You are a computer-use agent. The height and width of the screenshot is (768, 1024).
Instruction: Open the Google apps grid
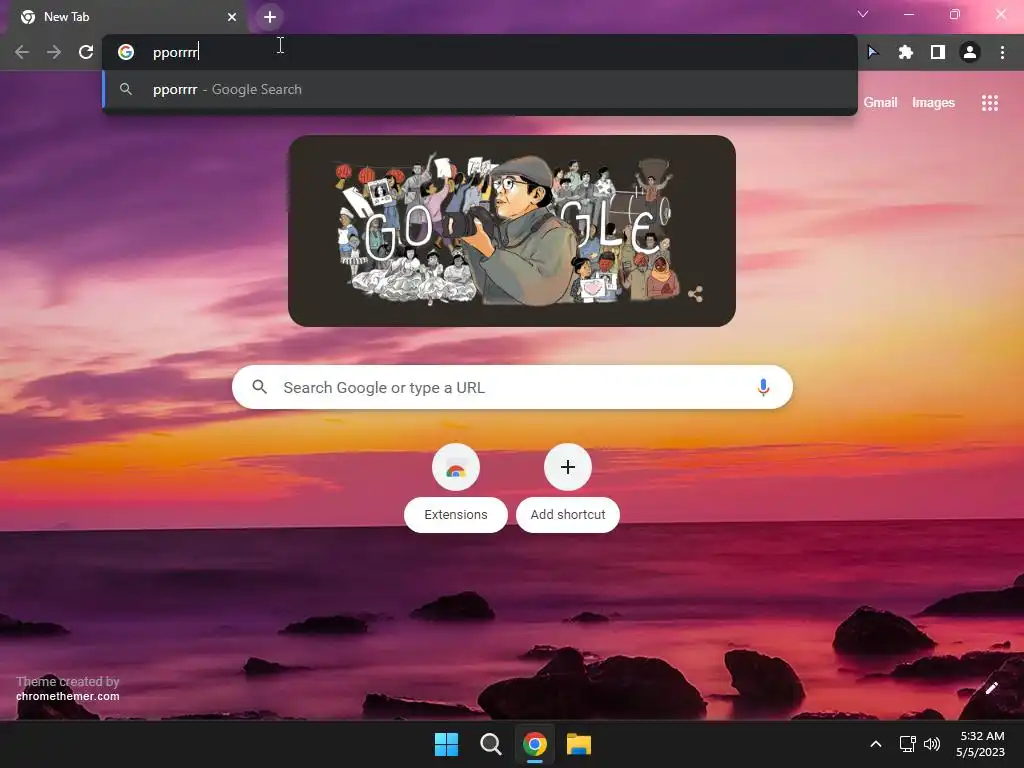point(989,103)
